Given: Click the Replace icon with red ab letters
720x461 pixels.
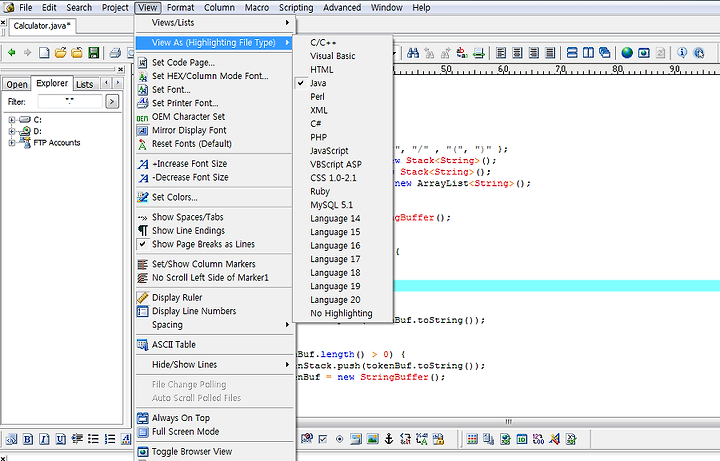Looking at the screenshot, I should coord(462,53).
